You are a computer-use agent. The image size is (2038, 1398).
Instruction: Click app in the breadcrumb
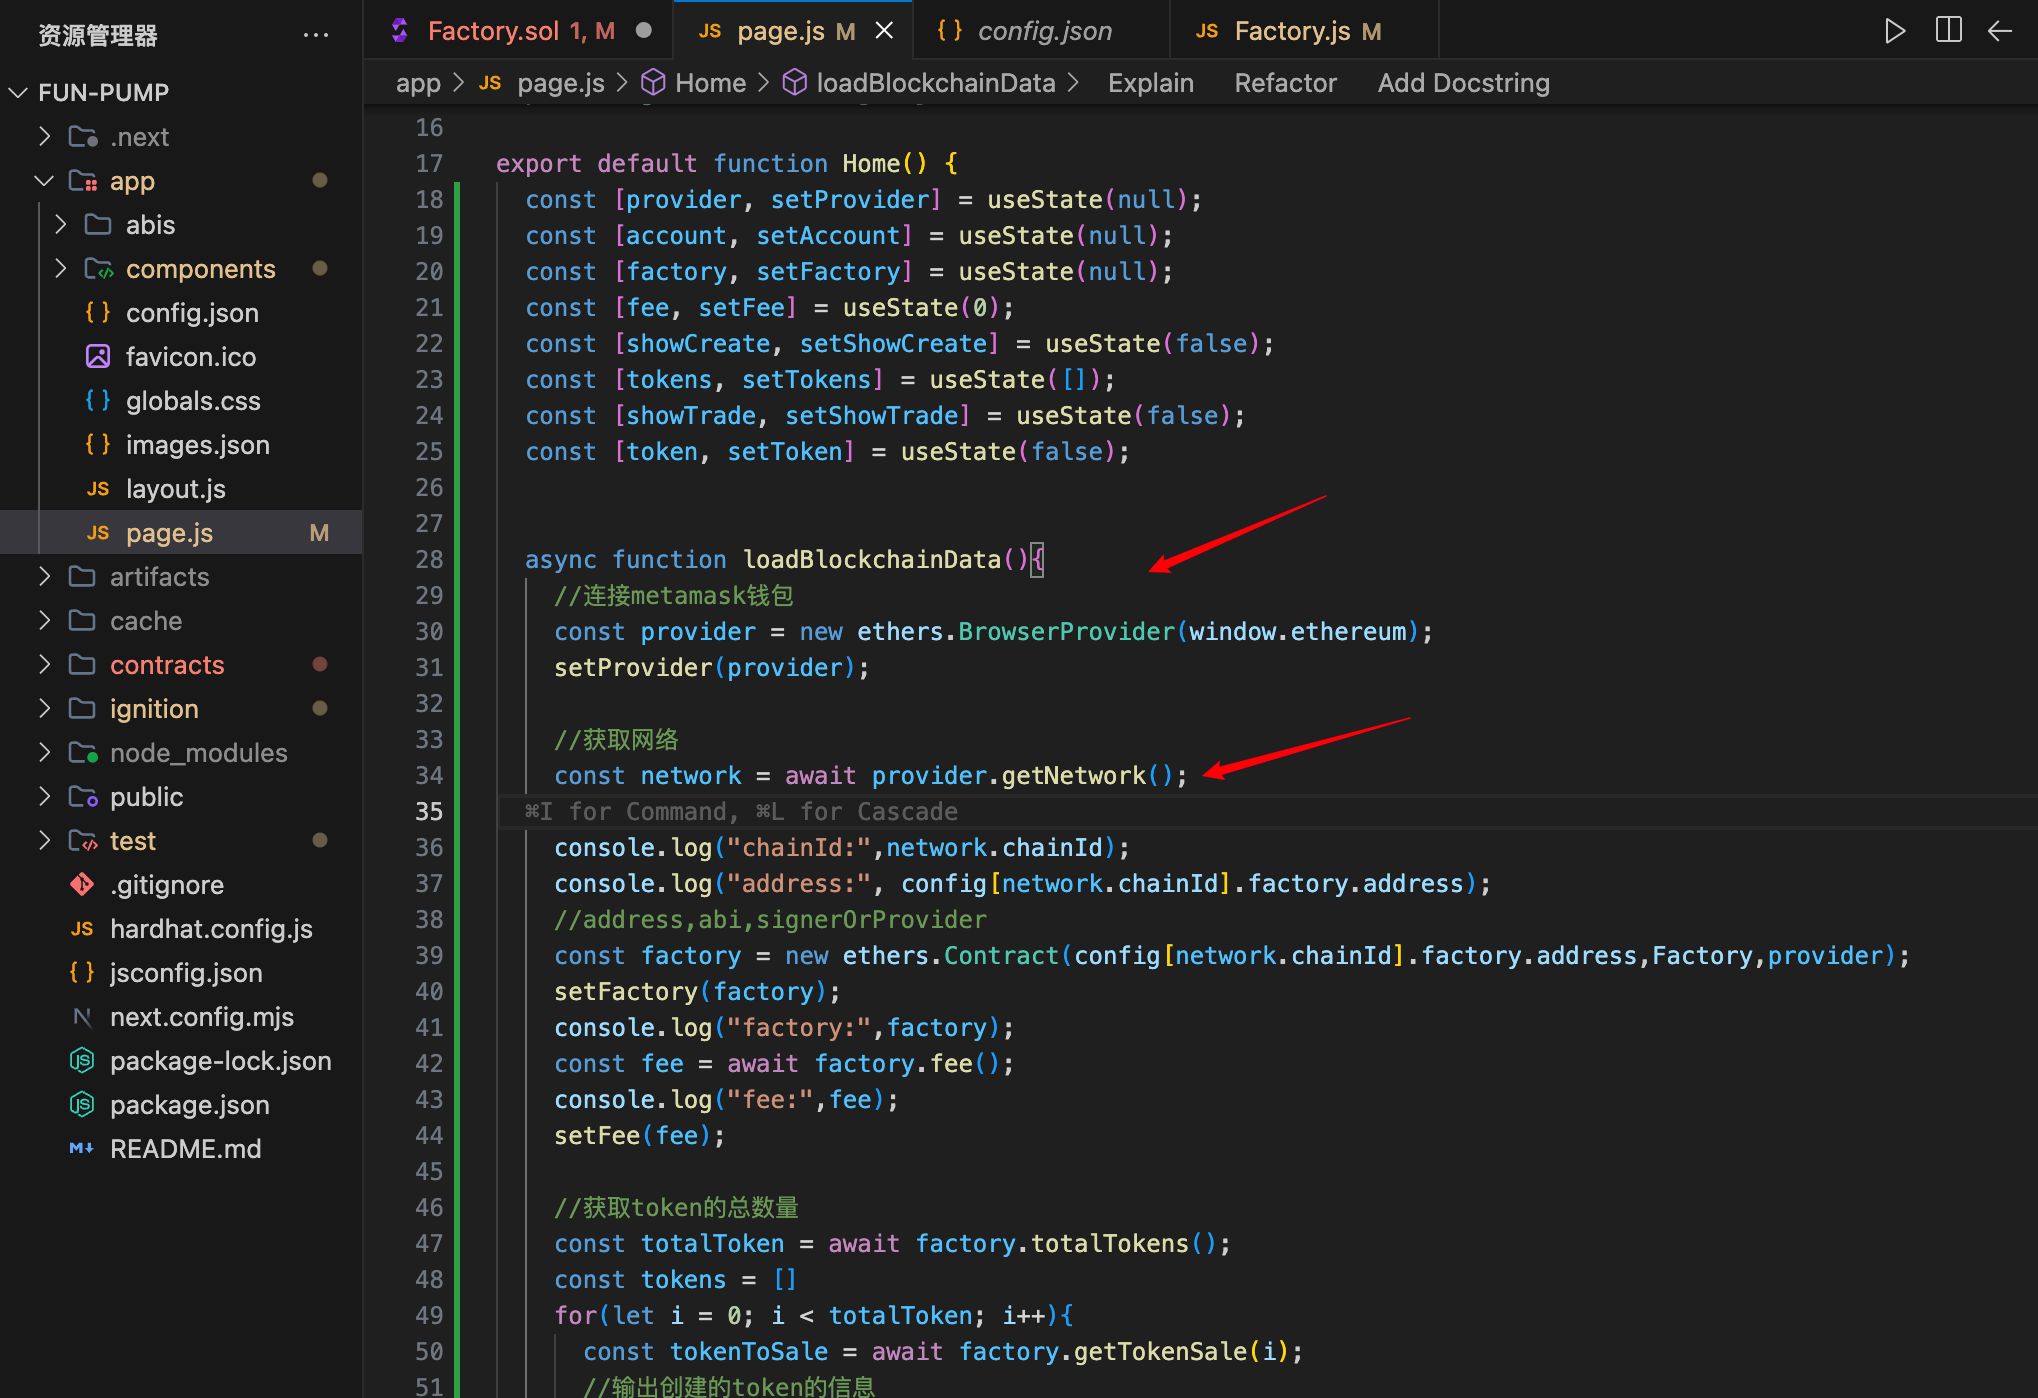pos(418,83)
